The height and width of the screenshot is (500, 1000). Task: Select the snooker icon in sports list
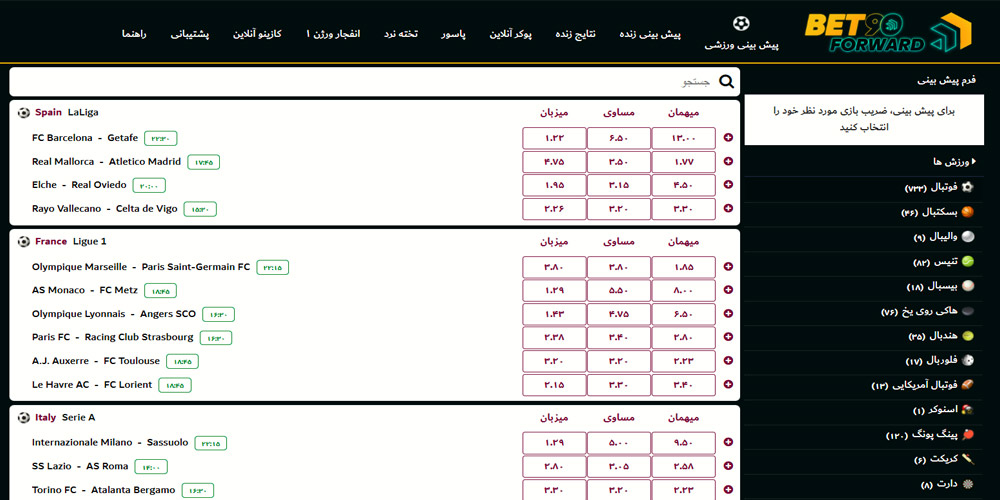(x=967, y=410)
